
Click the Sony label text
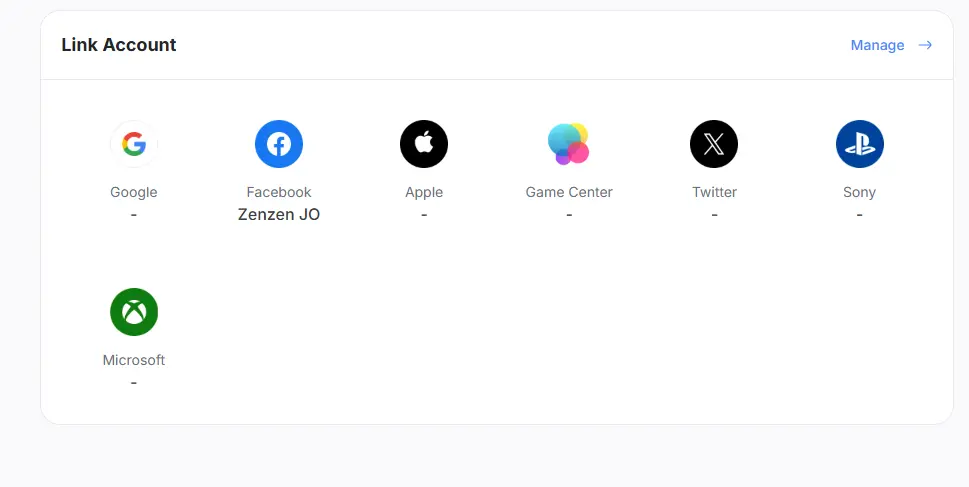pos(859,192)
